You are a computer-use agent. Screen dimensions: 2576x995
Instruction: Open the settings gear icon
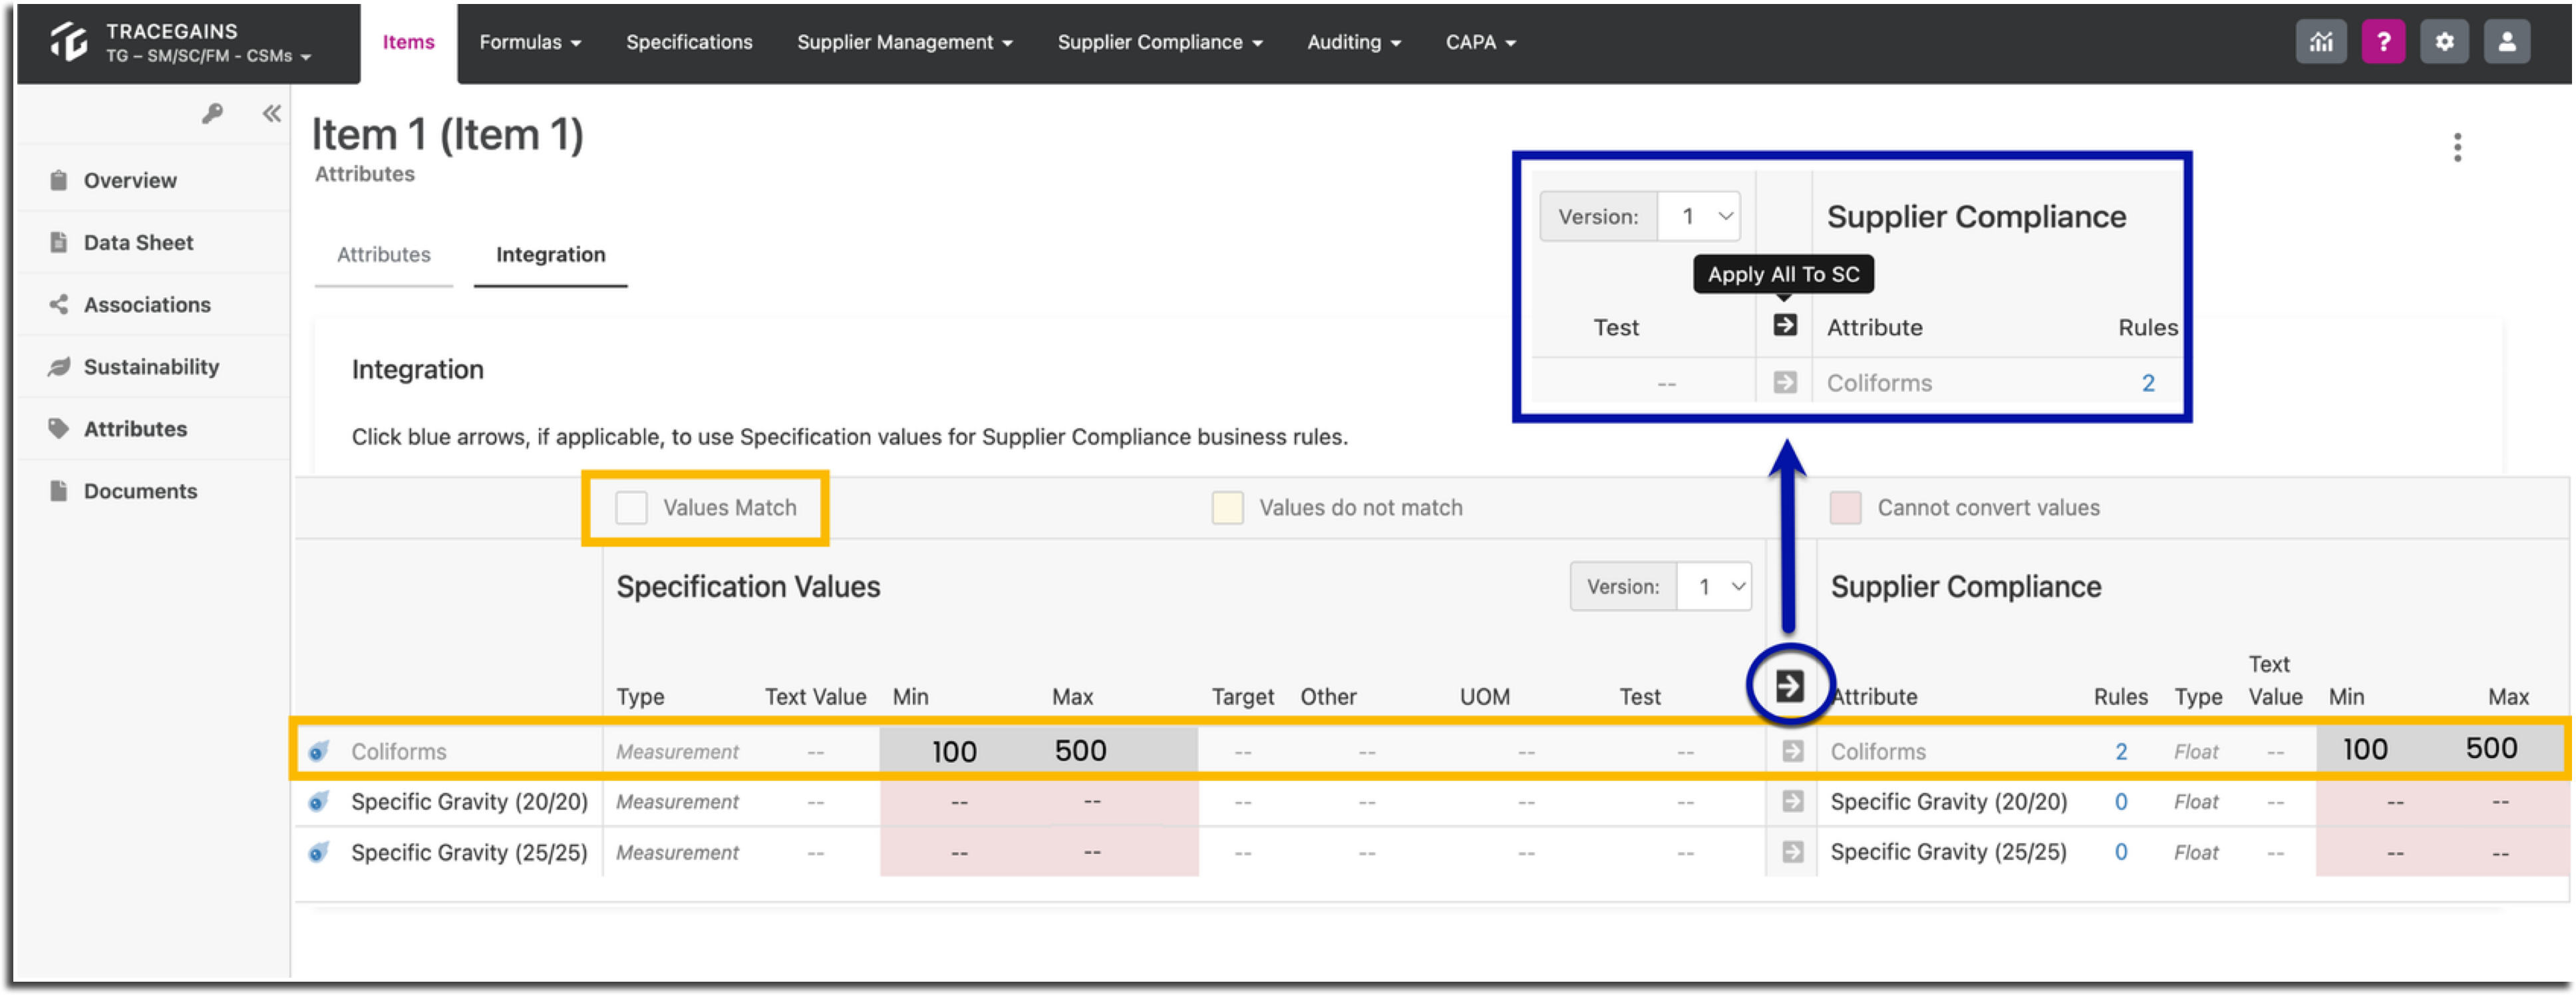(2444, 41)
